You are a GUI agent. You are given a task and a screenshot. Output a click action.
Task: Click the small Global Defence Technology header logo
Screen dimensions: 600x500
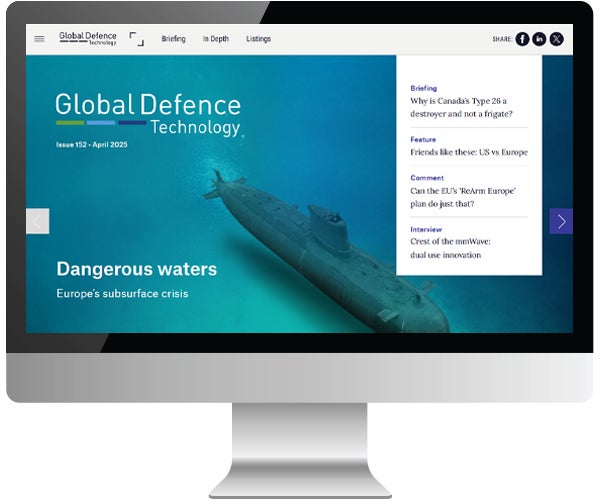[x=88, y=38]
